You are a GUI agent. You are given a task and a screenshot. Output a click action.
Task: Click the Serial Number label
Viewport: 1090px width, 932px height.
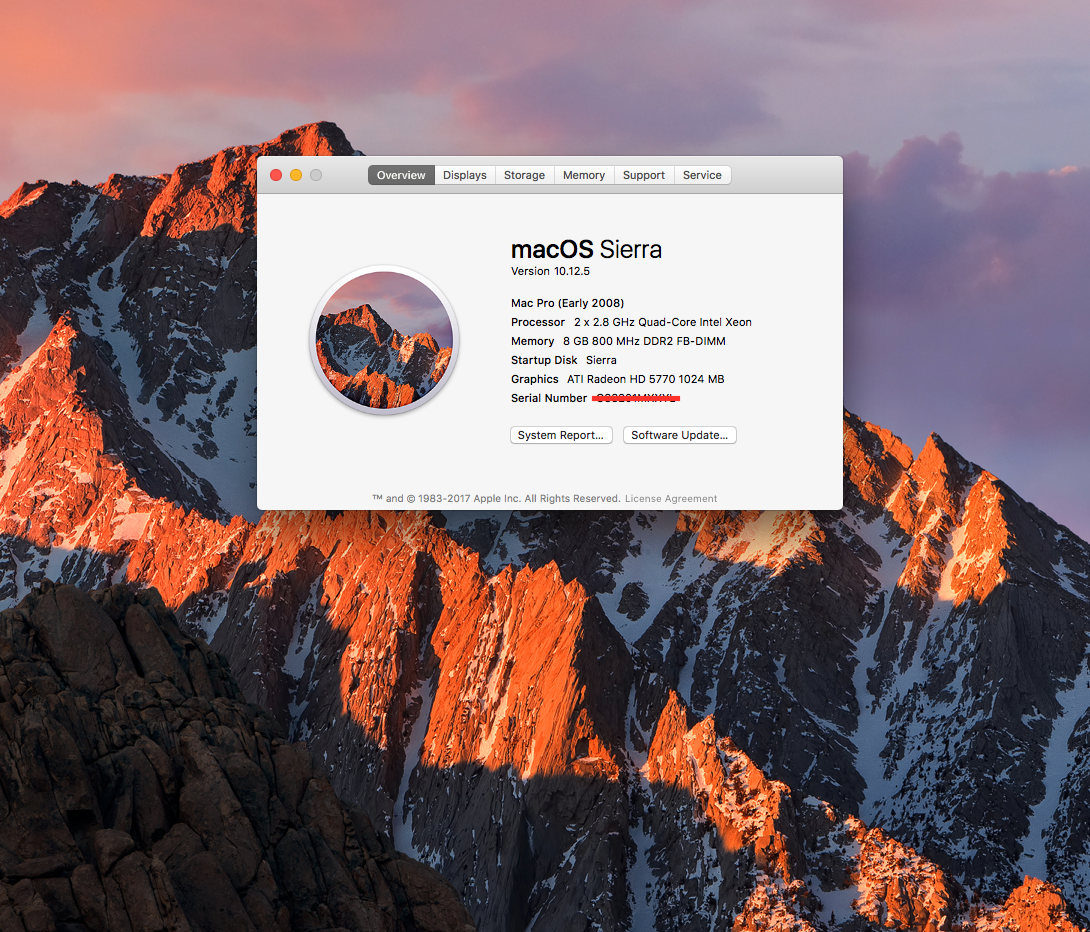(549, 398)
